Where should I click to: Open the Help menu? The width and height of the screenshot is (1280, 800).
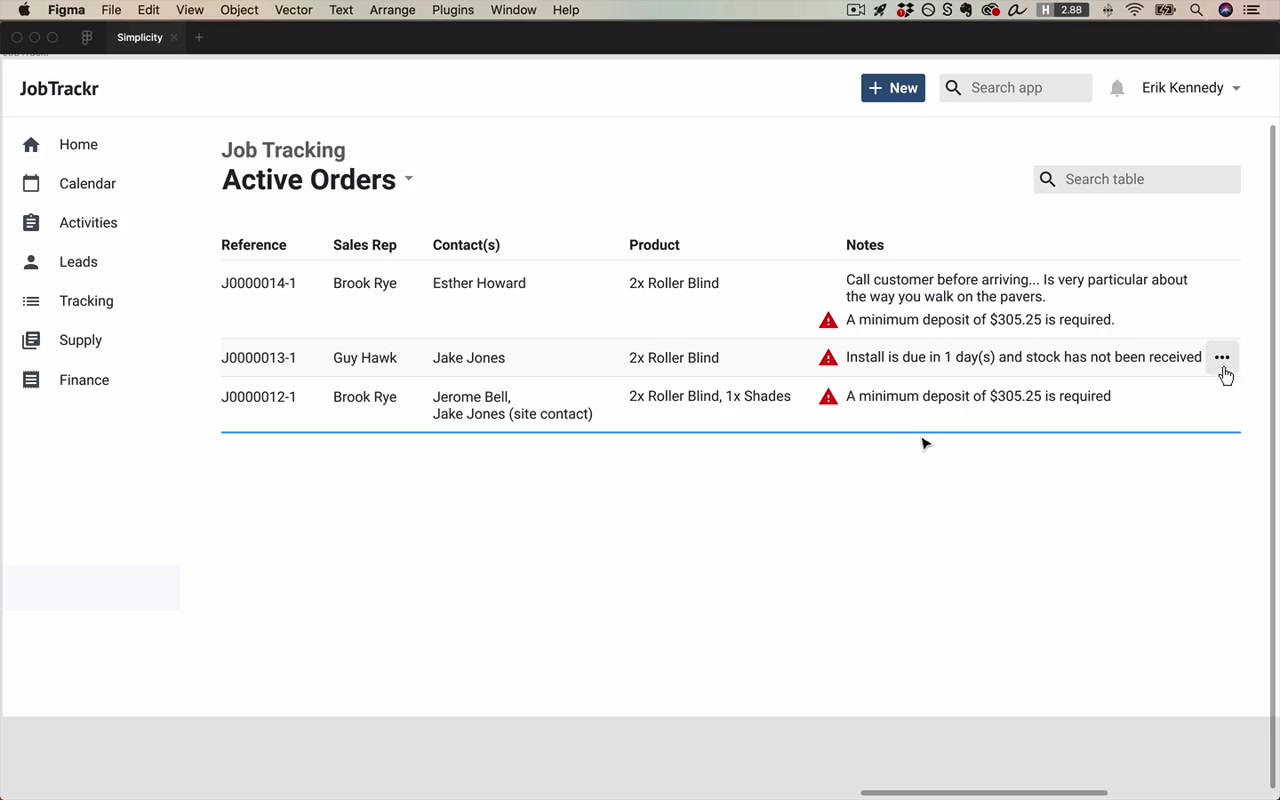566,10
